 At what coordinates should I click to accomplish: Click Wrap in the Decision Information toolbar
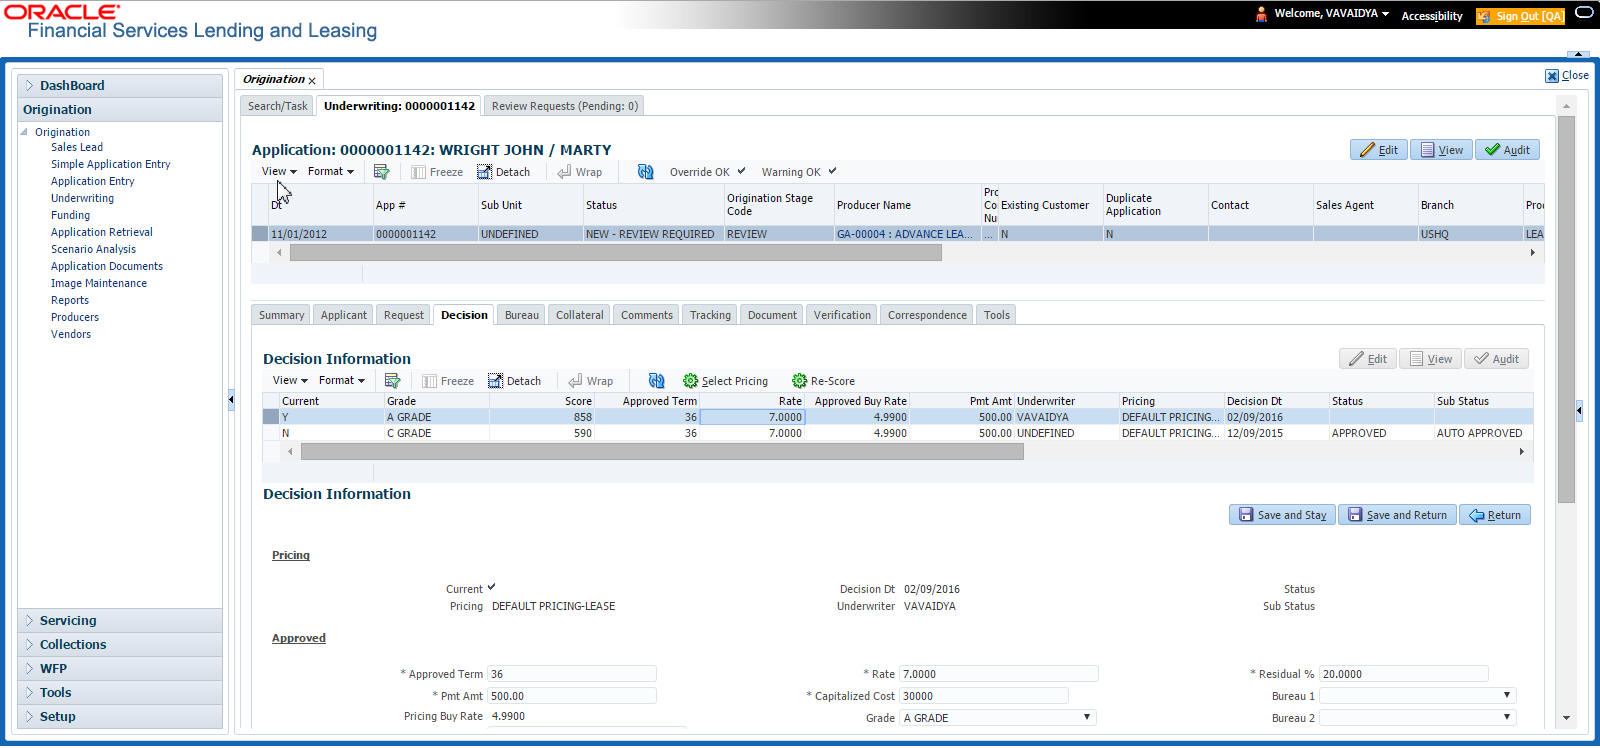[x=591, y=381]
